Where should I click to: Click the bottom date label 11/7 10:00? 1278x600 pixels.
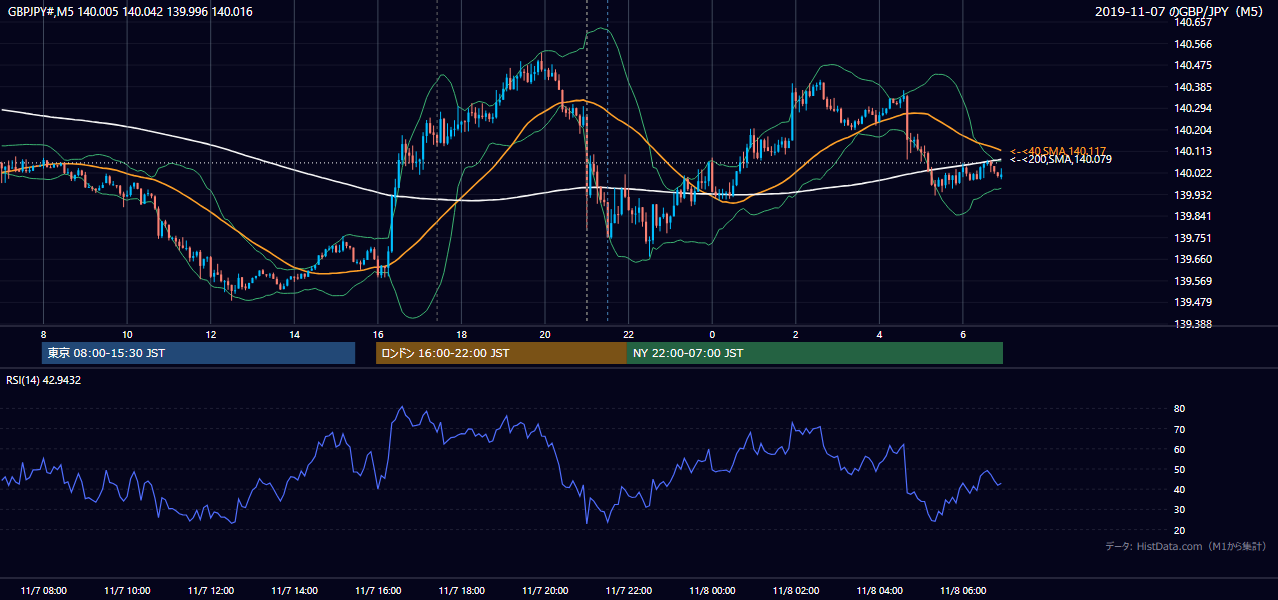127,591
